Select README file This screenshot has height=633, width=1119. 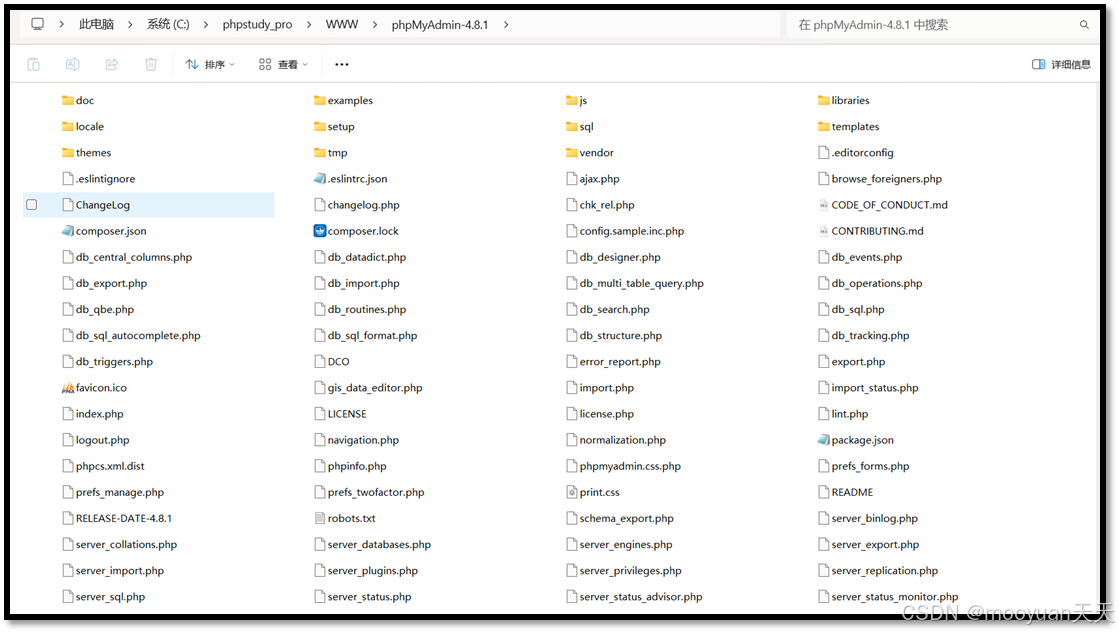846,492
